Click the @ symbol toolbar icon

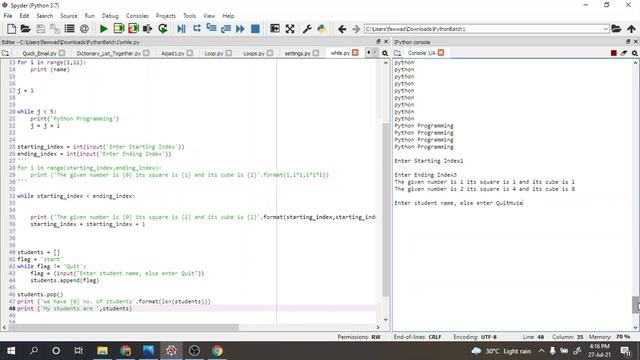tap(84, 29)
